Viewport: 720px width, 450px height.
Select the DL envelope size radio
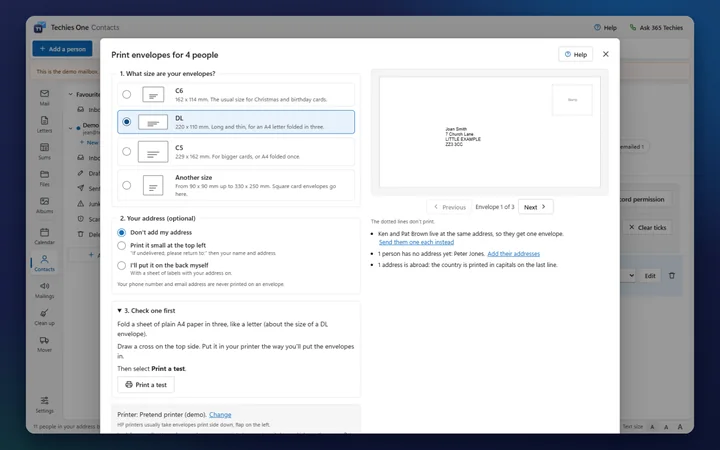pyautogui.click(x=126, y=122)
